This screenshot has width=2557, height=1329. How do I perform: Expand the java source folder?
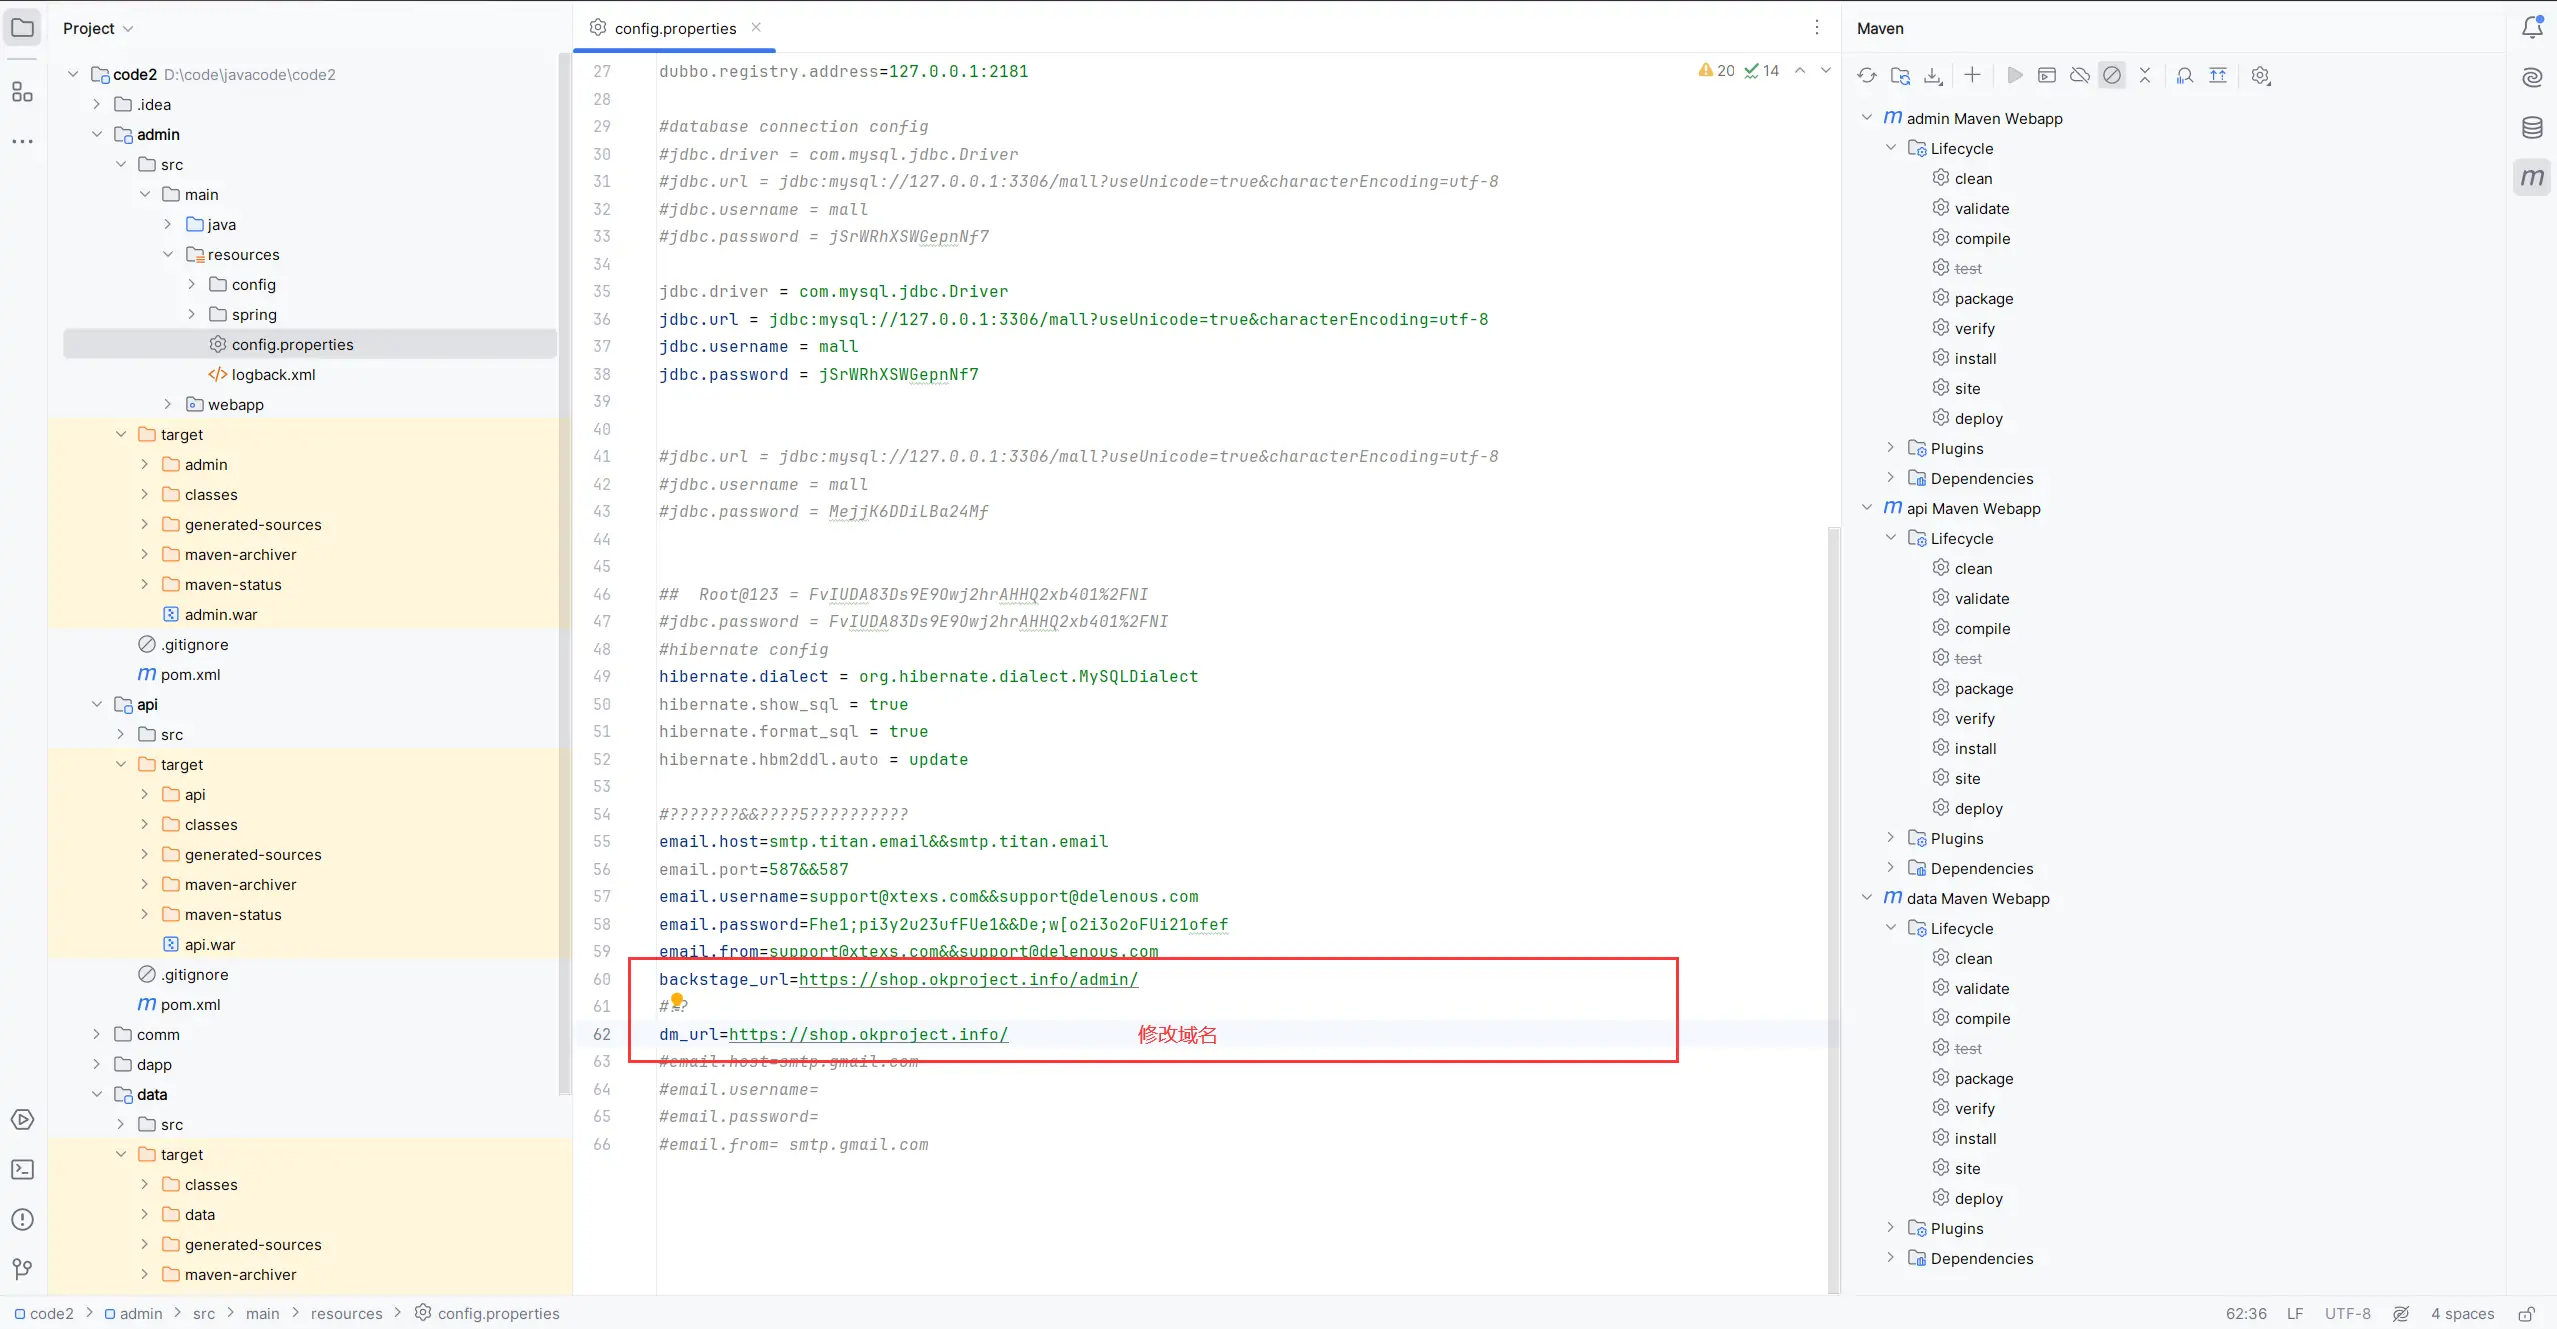point(168,224)
